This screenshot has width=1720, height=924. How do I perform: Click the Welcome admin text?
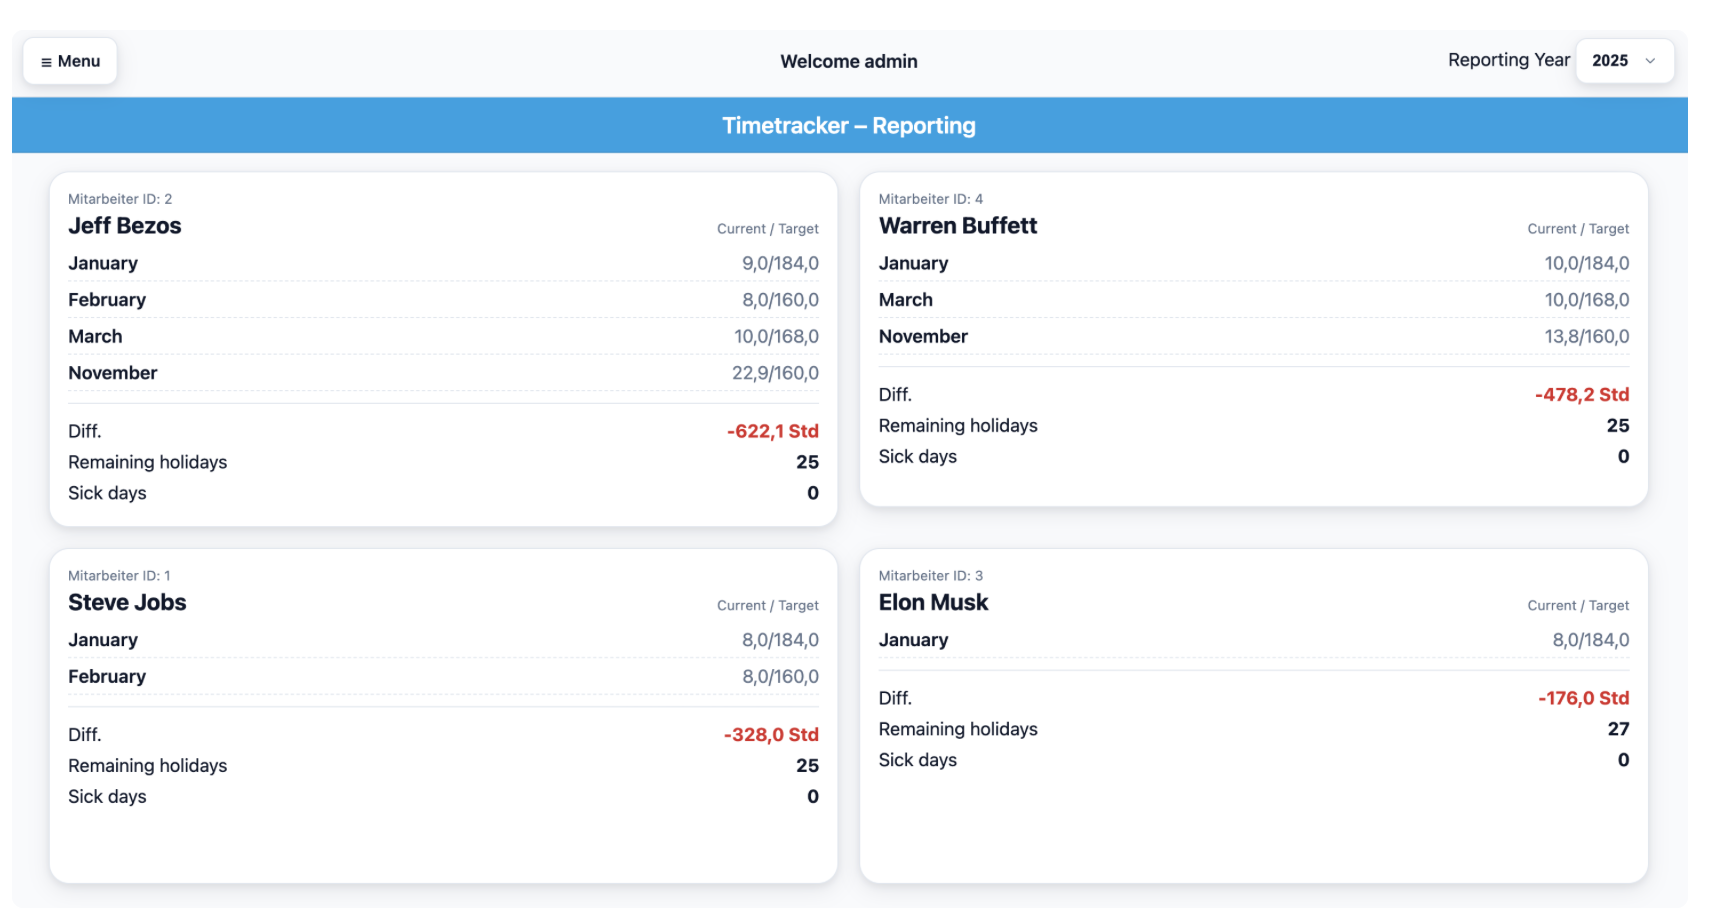point(849,62)
